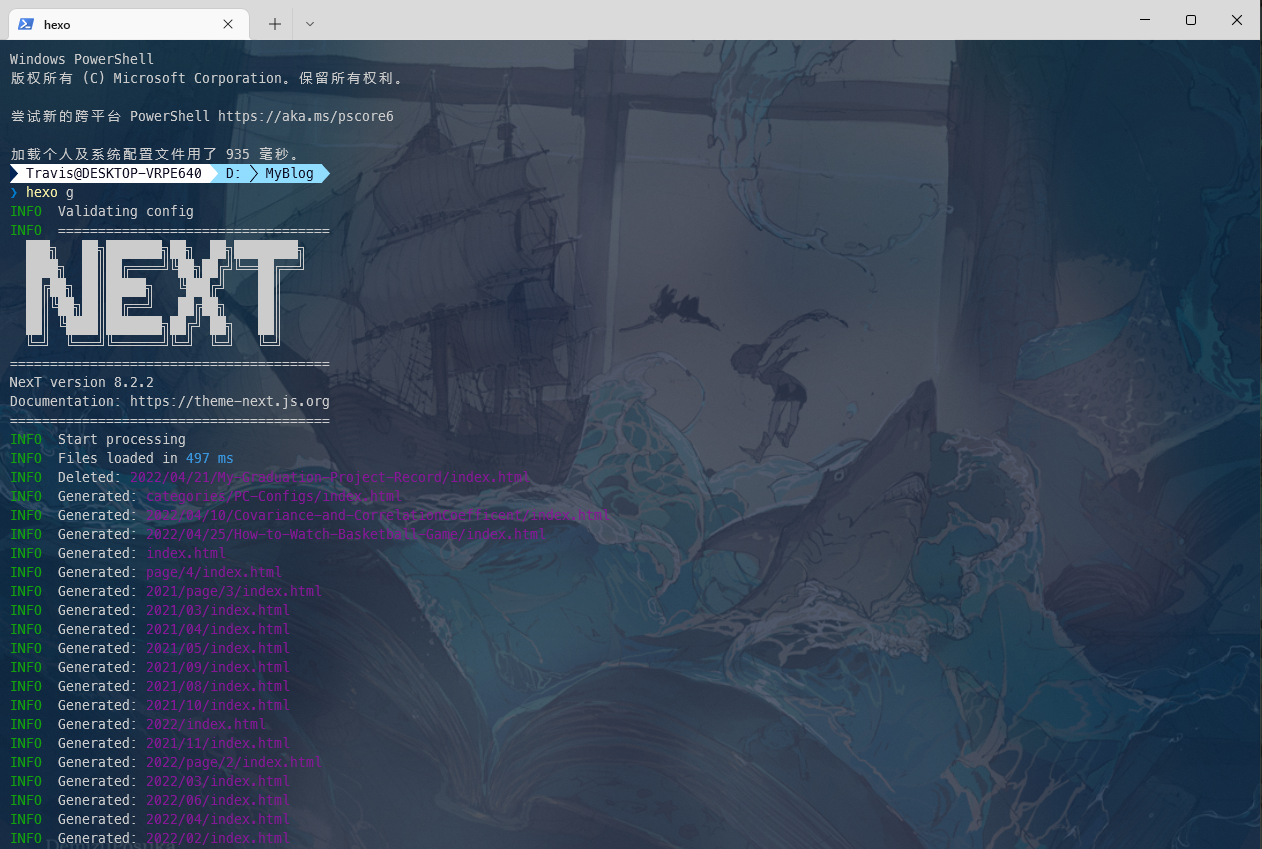Image resolution: width=1262 pixels, height=849 pixels.
Task: Click the 'Validating config' line
Action: coord(126,211)
